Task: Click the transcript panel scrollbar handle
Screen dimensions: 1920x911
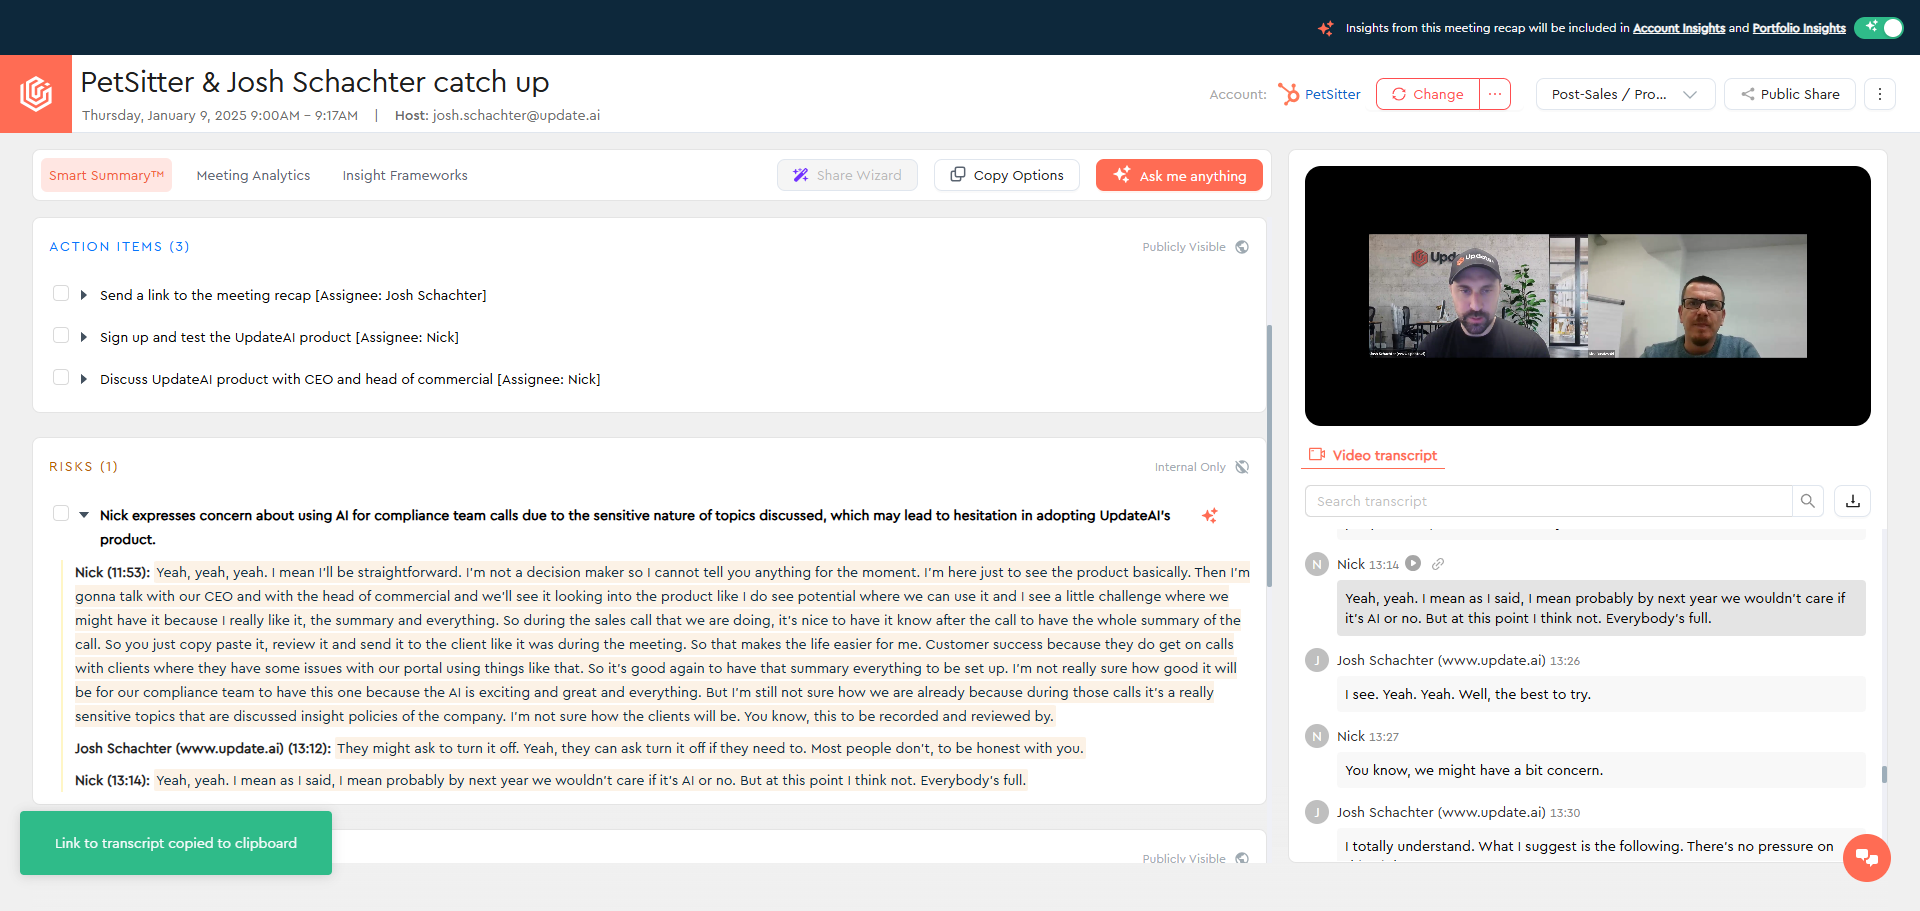Action: (x=1884, y=774)
